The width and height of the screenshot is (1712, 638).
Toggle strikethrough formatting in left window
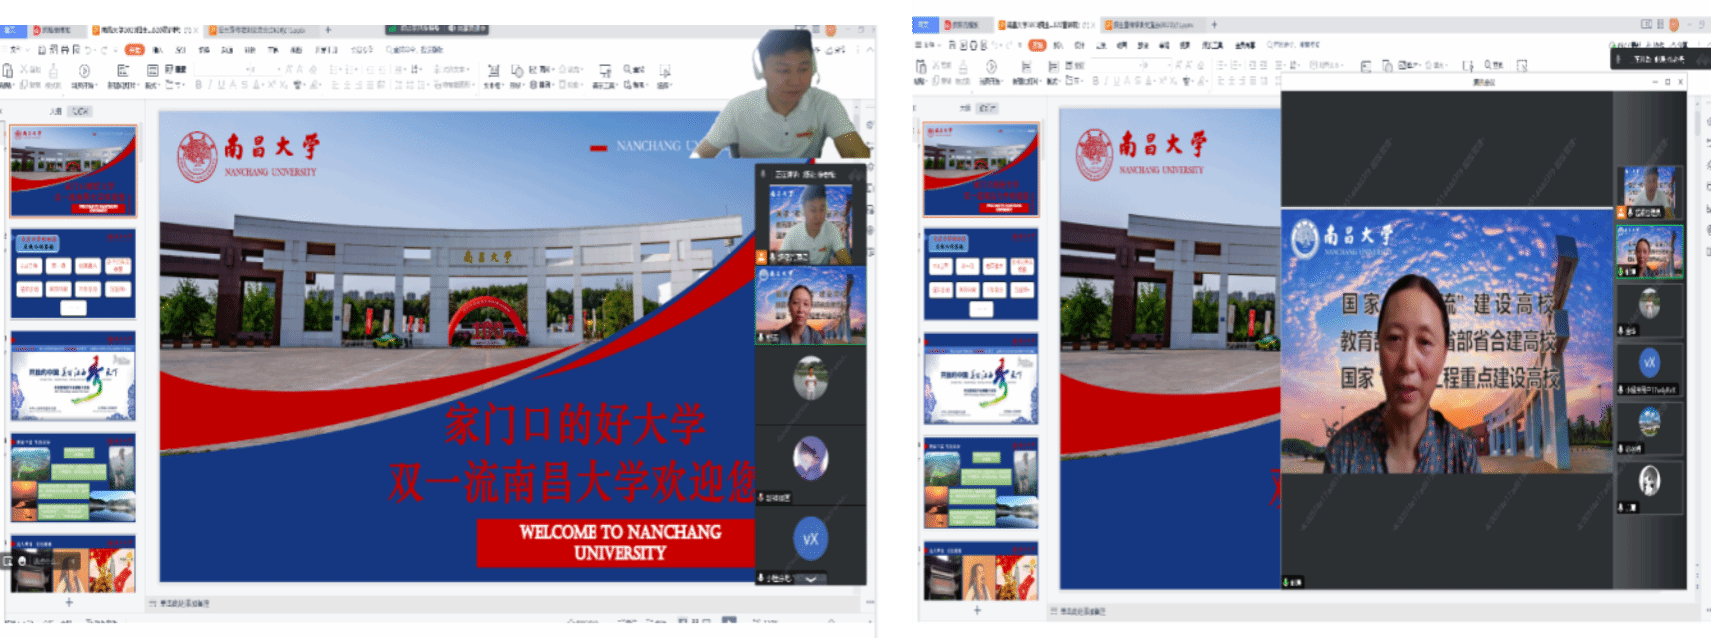tap(245, 85)
